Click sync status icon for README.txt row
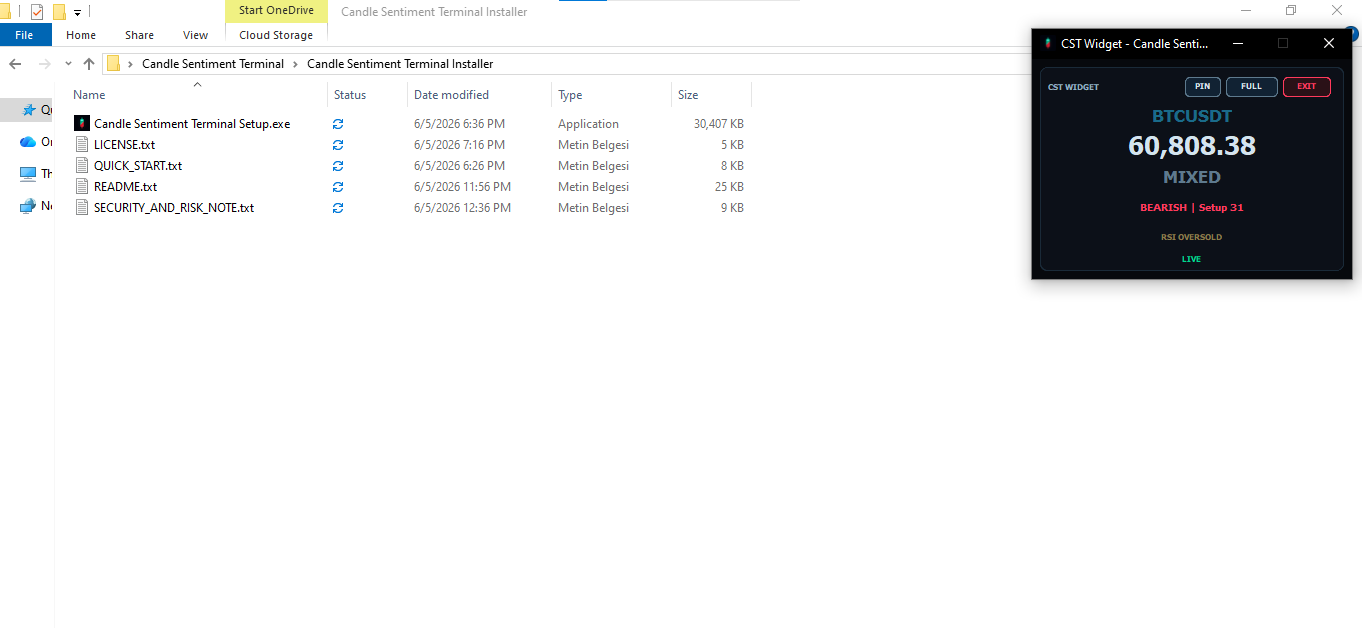The height and width of the screenshot is (628, 1362). click(x=338, y=187)
